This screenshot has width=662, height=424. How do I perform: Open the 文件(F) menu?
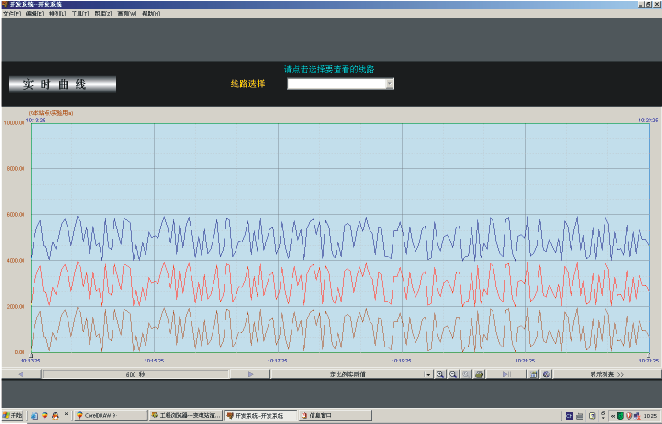tap(11, 14)
